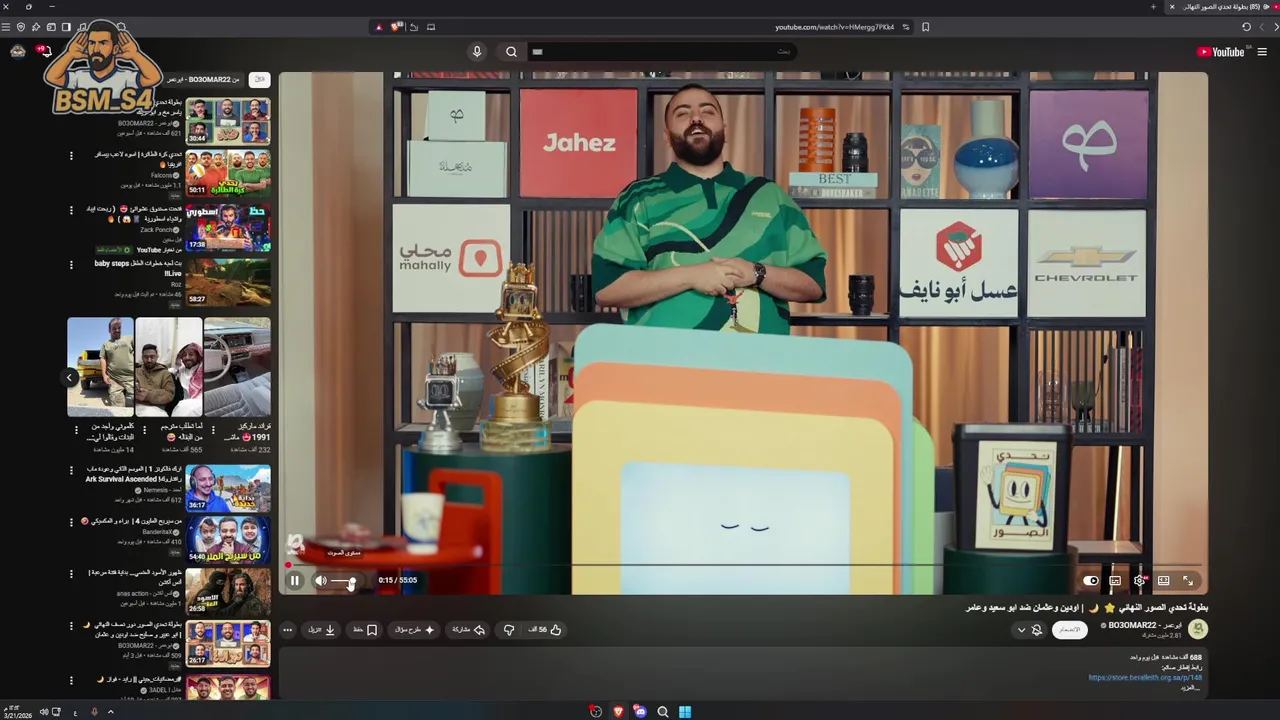Reload the page with the browser refresh icon
This screenshot has width=1280, height=720.
pyautogui.click(x=1246, y=27)
